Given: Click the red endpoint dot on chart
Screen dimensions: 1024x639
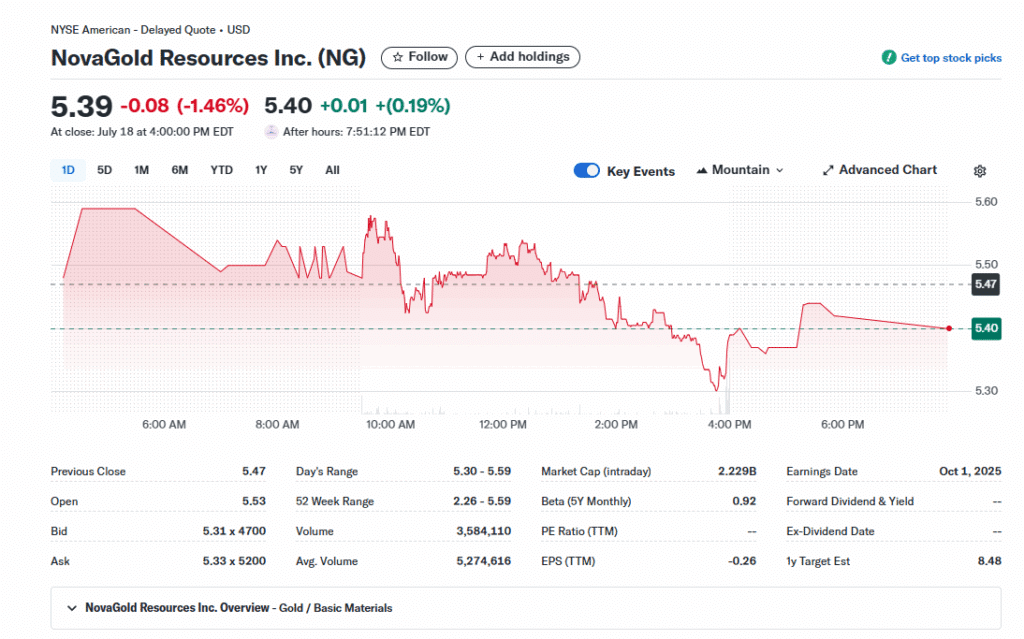Looking at the screenshot, I should tap(949, 329).
